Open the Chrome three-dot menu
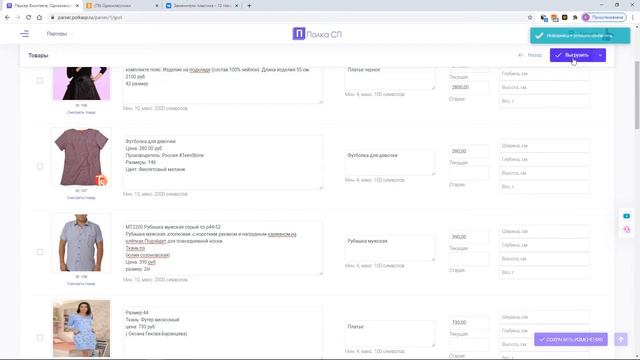This screenshot has width=640, height=360. click(633, 18)
